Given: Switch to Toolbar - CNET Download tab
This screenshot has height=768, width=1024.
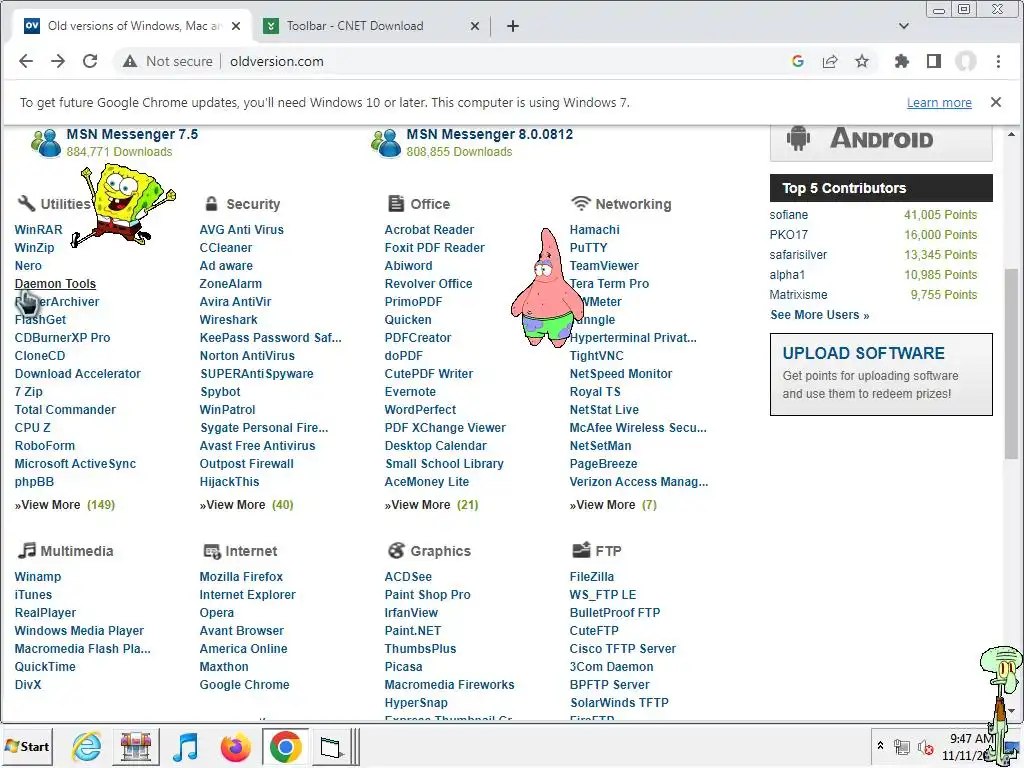Looking at the screenshot, I should (x=355, y=26).
